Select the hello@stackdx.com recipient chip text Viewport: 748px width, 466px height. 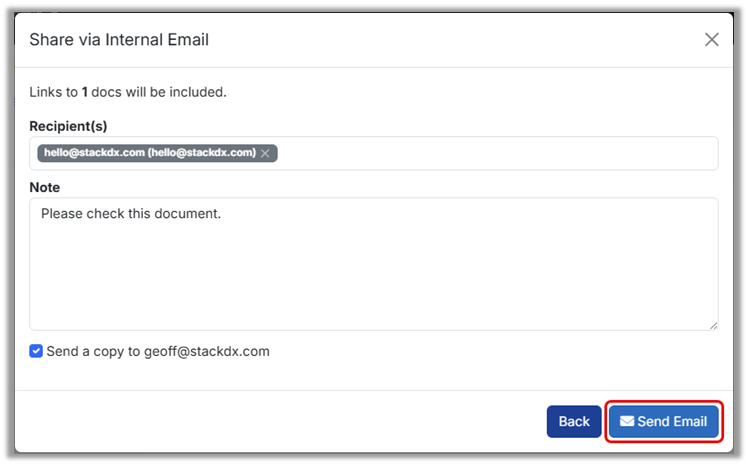point(150,153)
